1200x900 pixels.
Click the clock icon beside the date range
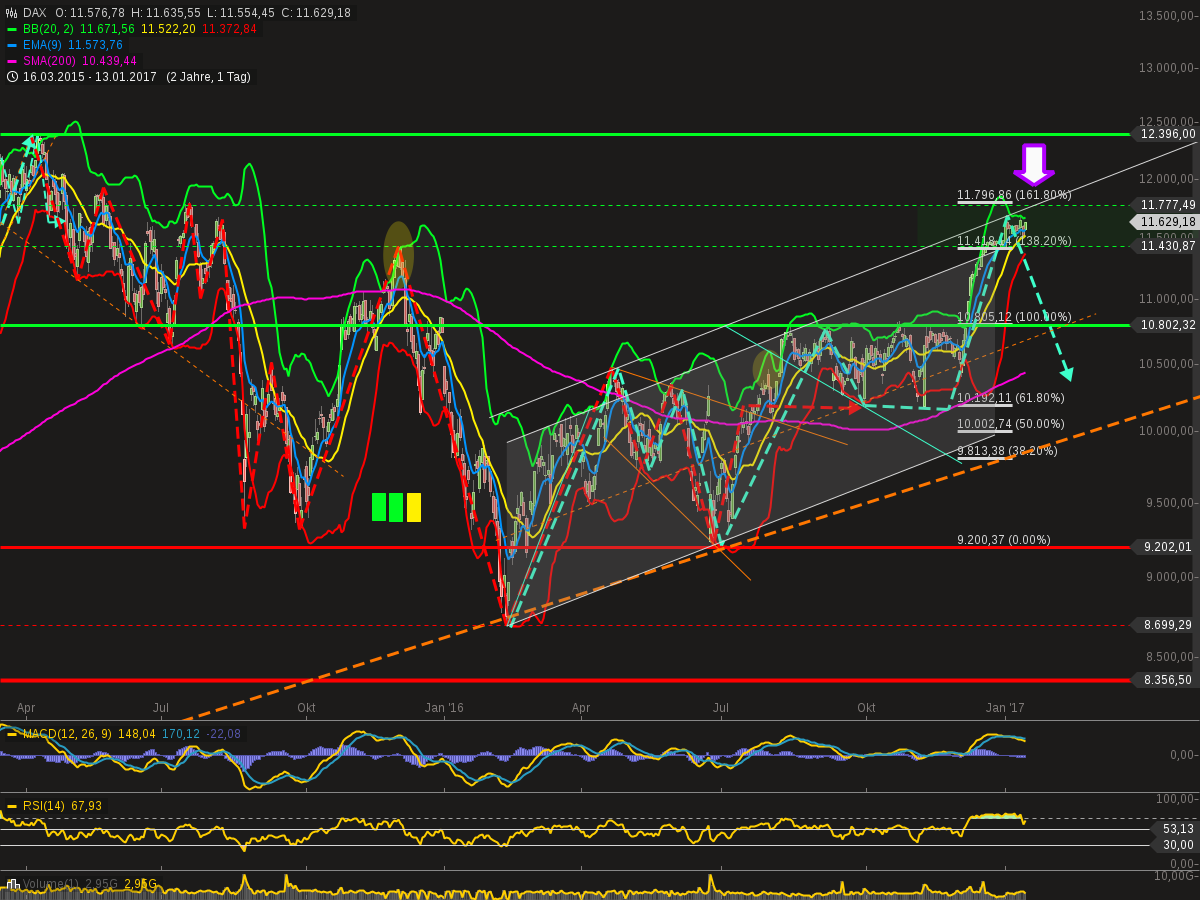pyautogui.click(x=12, y=77)
